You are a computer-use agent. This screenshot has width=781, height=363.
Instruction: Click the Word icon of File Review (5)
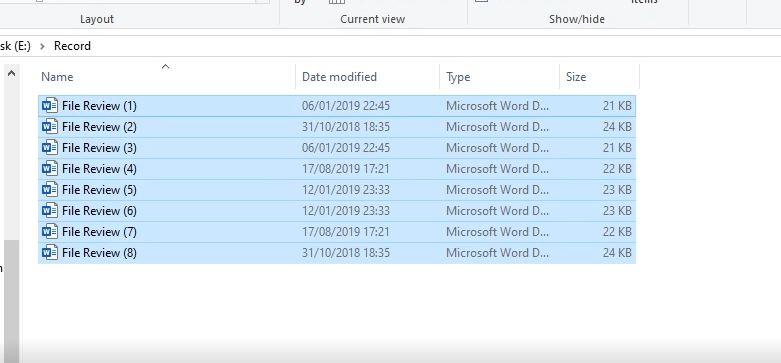coord(50,189)
